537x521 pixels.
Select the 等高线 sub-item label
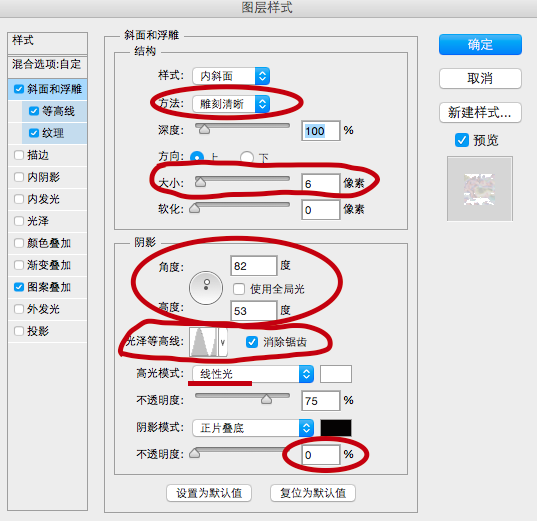(58, 111)
